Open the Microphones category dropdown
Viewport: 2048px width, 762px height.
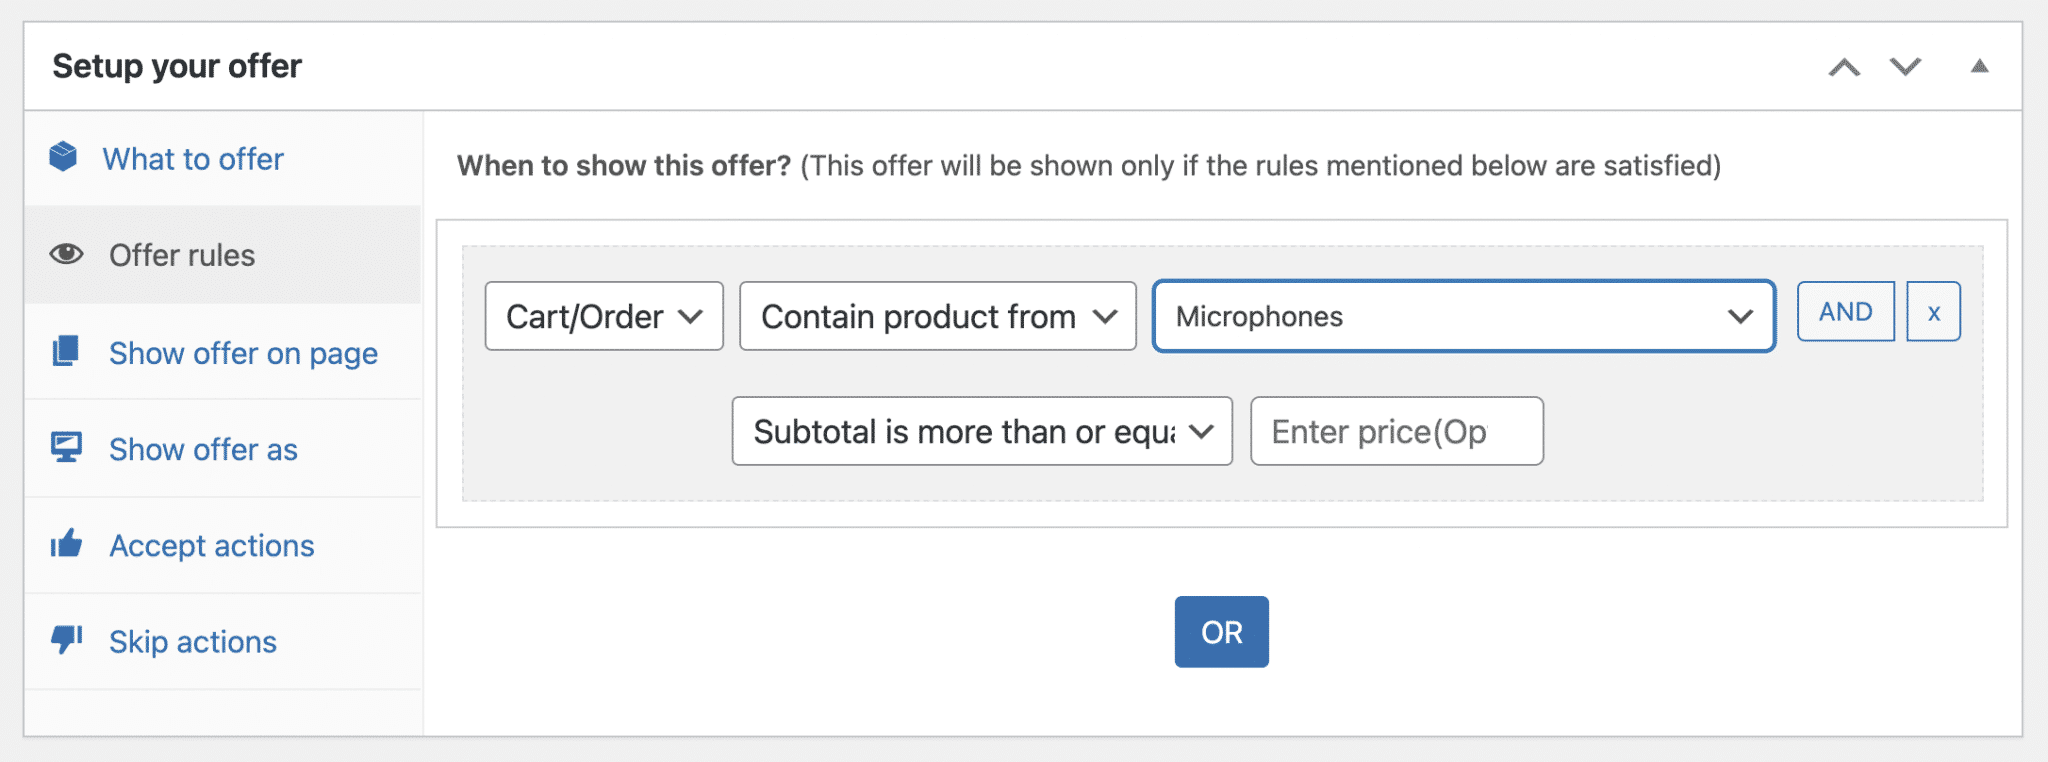1462,317
